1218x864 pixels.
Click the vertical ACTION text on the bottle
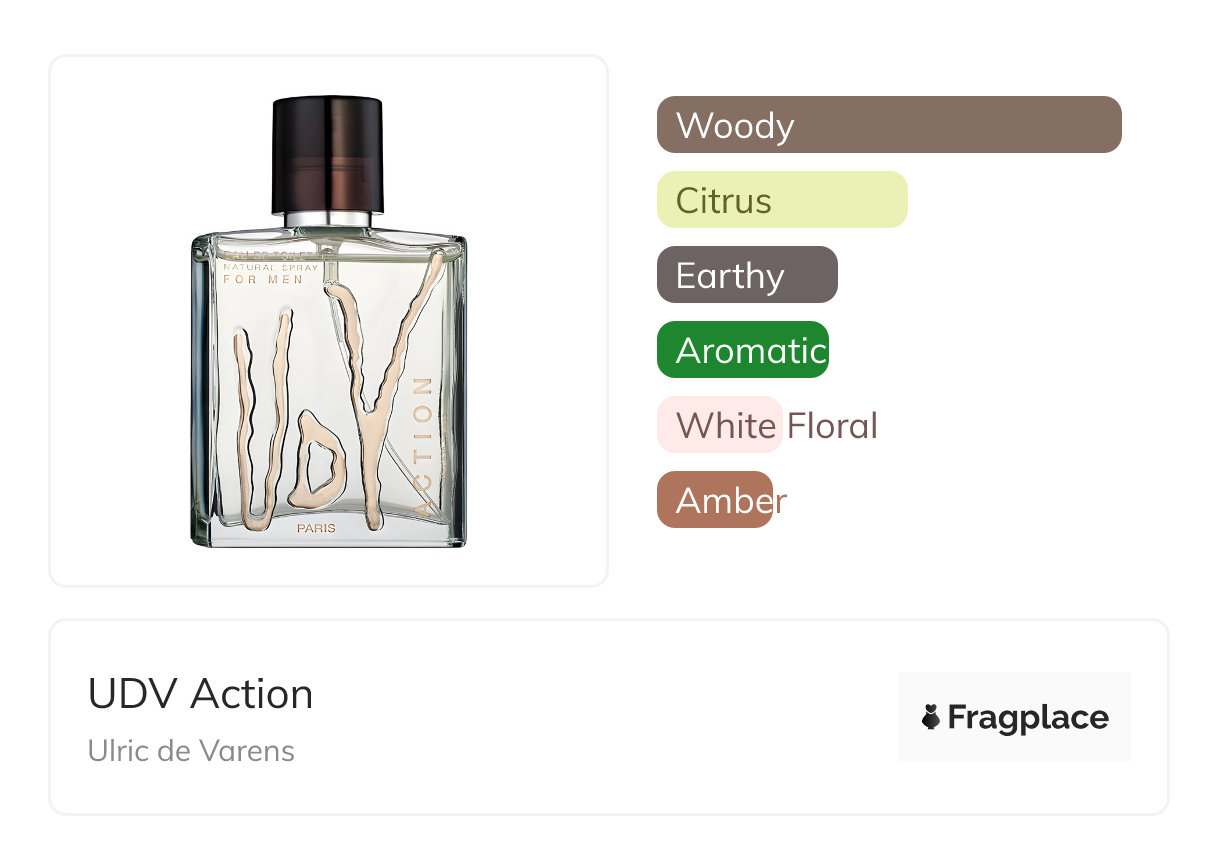[x=422, y=445]
